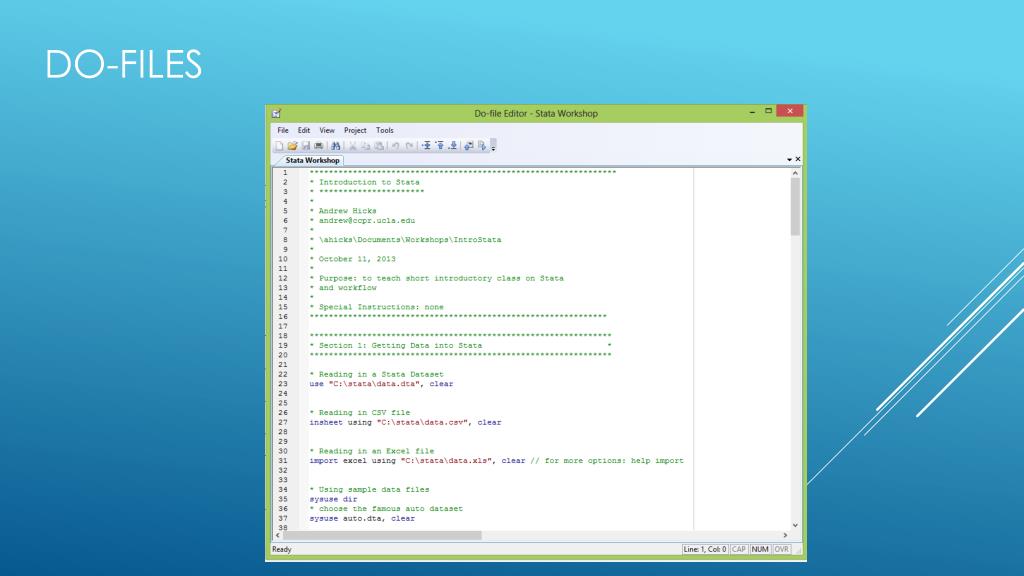Screen dimensions: 1024x576
Task: Expand the toolbar options overflow arrow
Action: coord(493,146)
